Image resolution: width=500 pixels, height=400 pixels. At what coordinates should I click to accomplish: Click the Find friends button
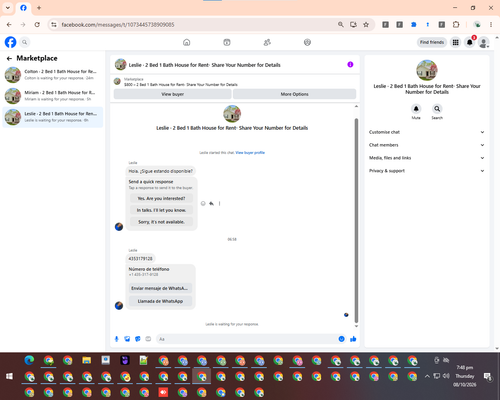432,42
